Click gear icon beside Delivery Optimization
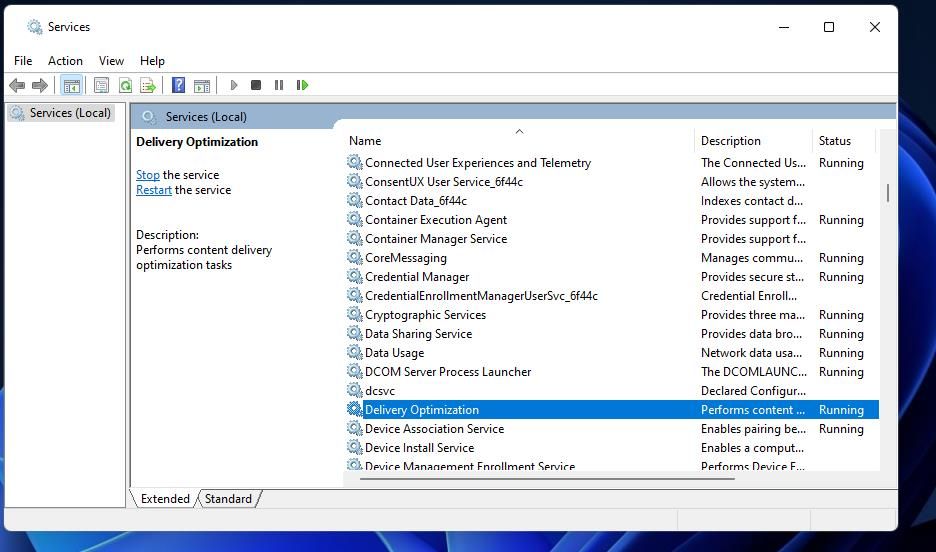This screenshot has height=552, width=936. coord(355,409)
